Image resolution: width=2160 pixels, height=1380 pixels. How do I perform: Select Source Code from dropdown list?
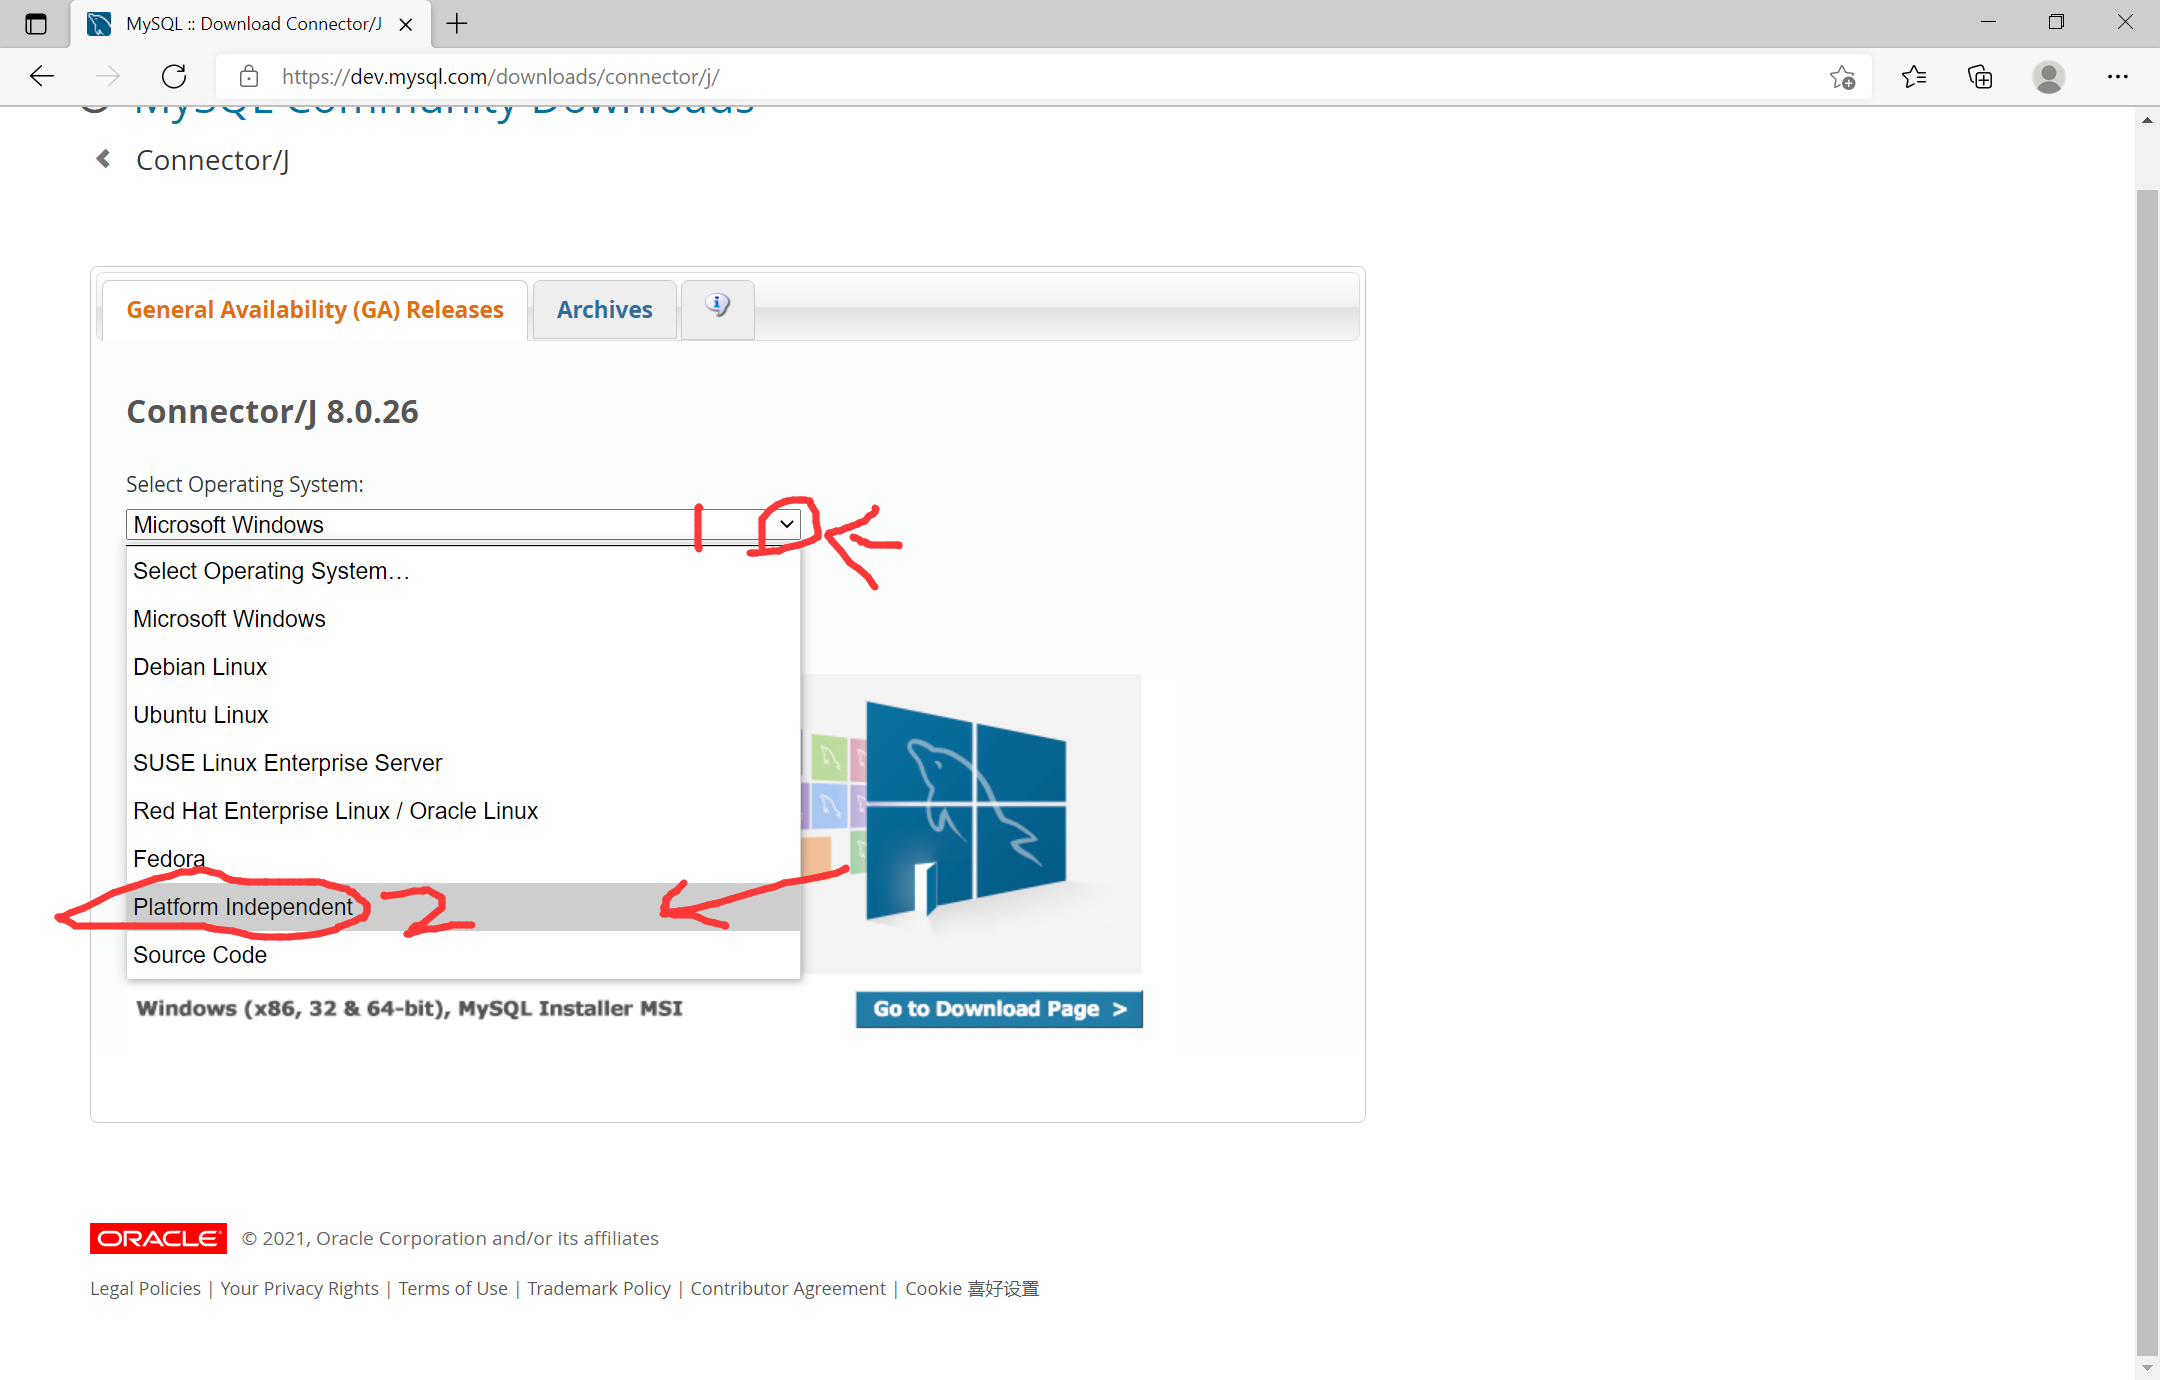click(198, 955)
